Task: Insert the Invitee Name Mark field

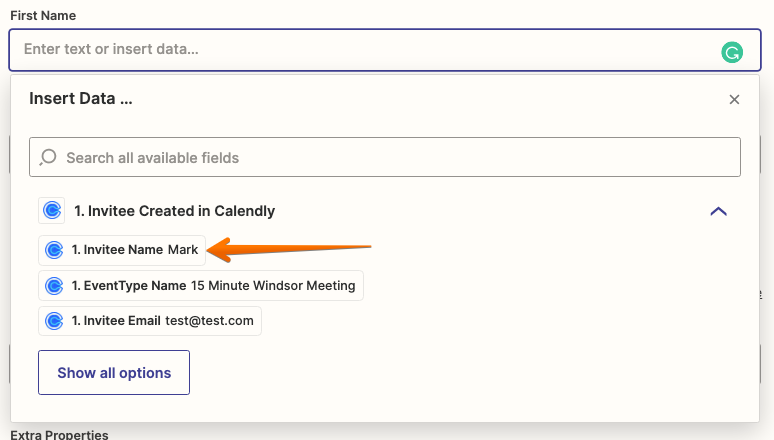Action: point(122,250)
